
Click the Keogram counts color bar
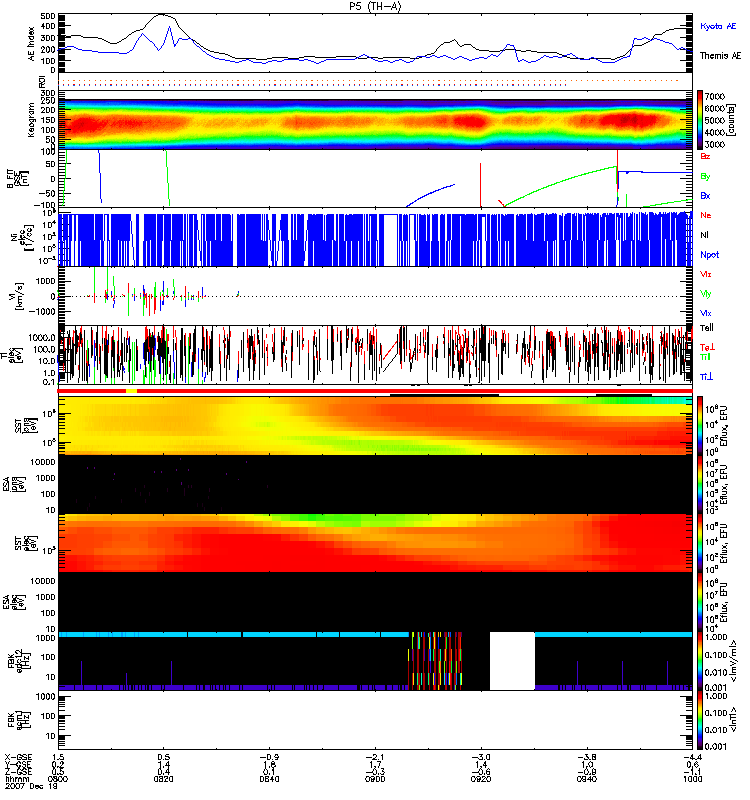(701, 120)
